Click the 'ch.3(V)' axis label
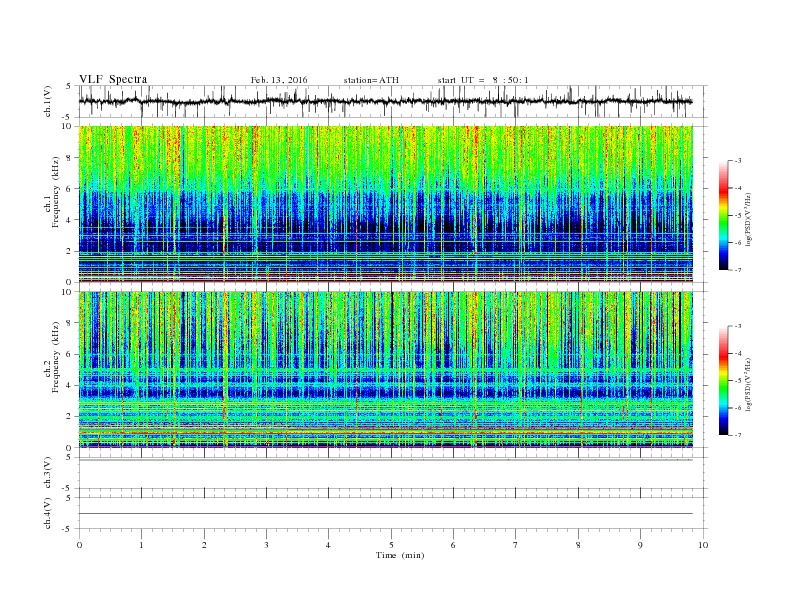The image size is (792, 612). tap(48, 473)
